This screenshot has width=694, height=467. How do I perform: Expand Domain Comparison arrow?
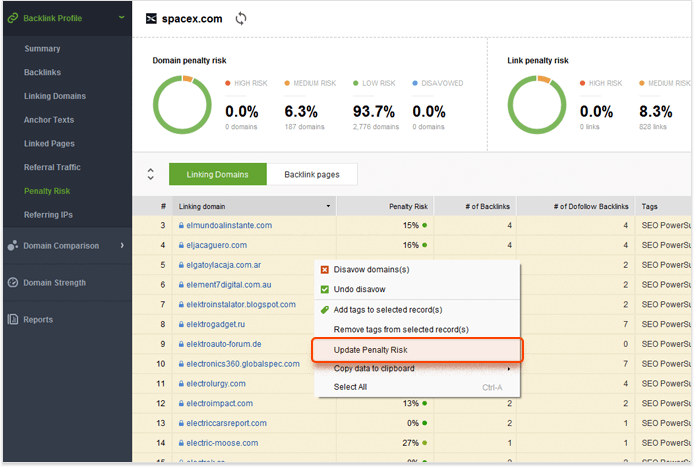click(x=122, y=245)
